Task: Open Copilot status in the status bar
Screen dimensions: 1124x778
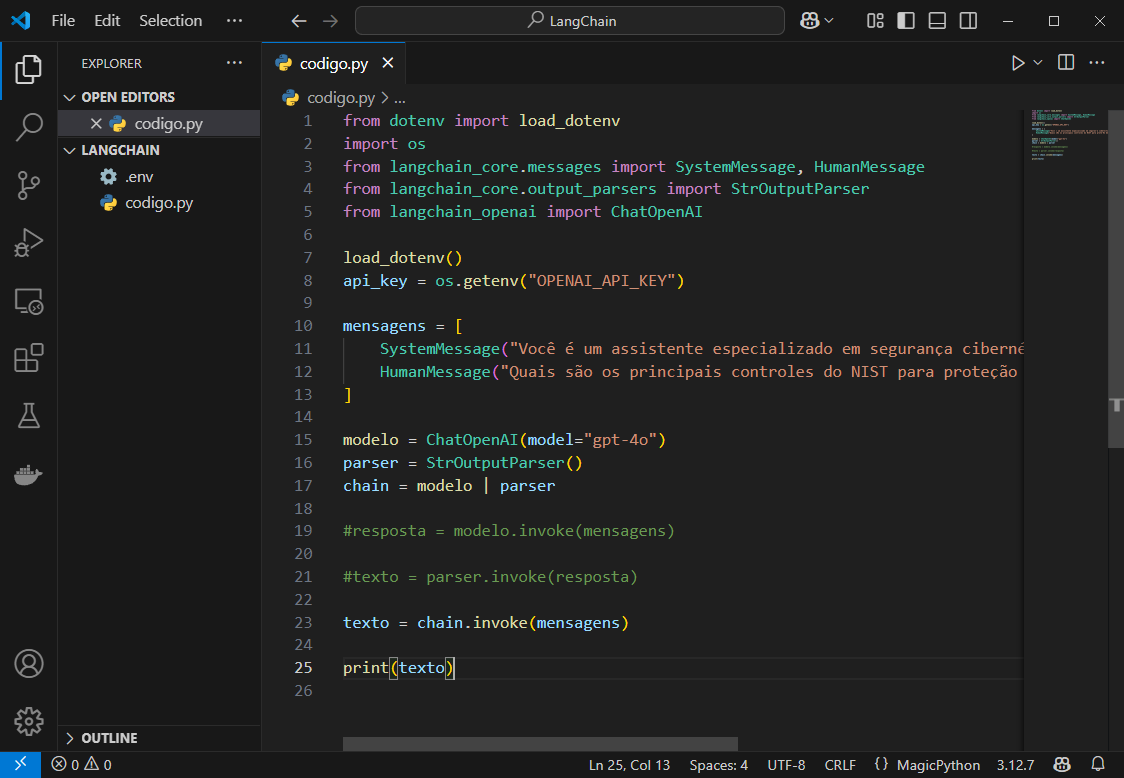Action: tap(1062, 765)
